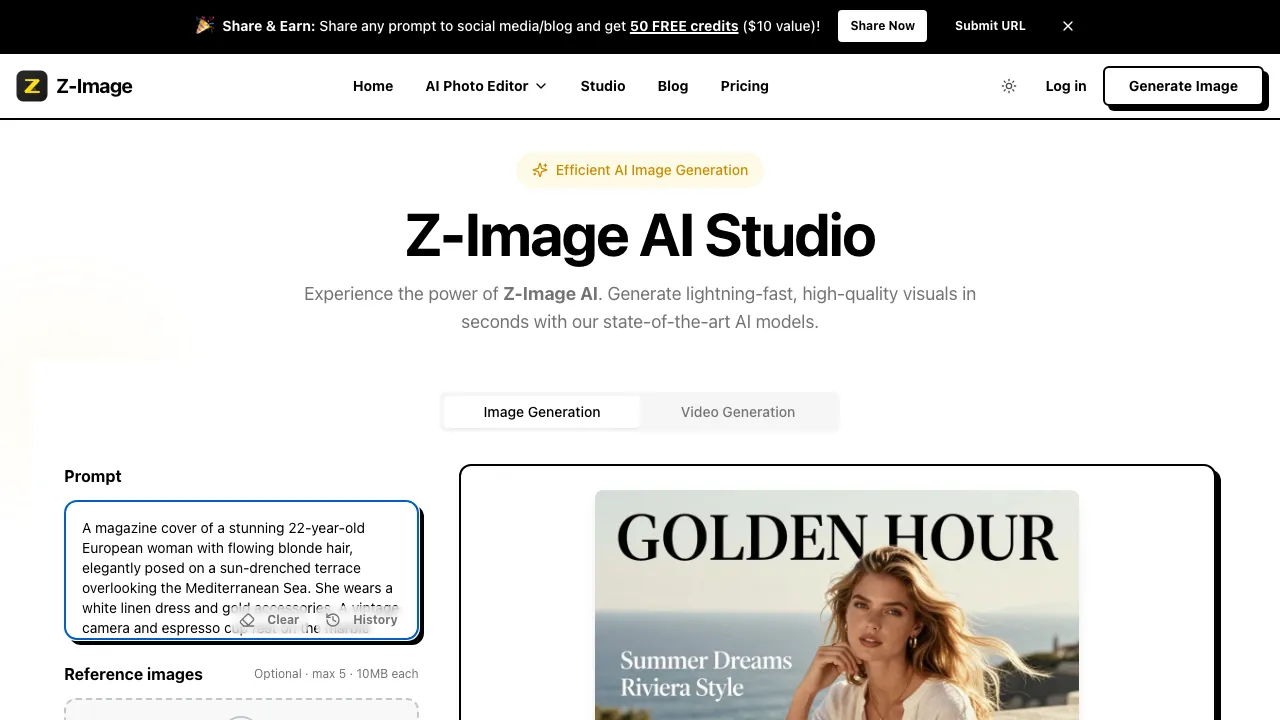Select the Image Generation tab
Viewport: 1280px width, 720px height.
tap(541, 412)
